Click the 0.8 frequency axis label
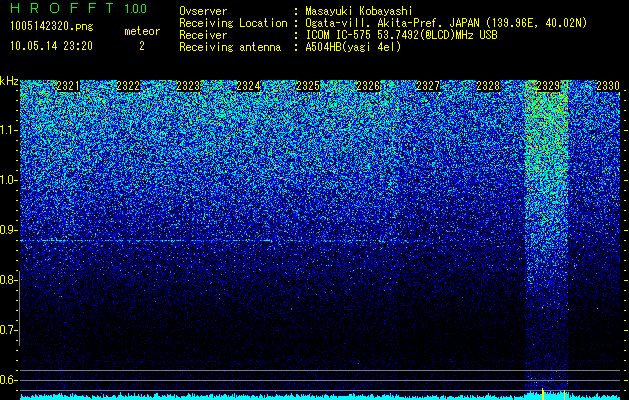 7,280
